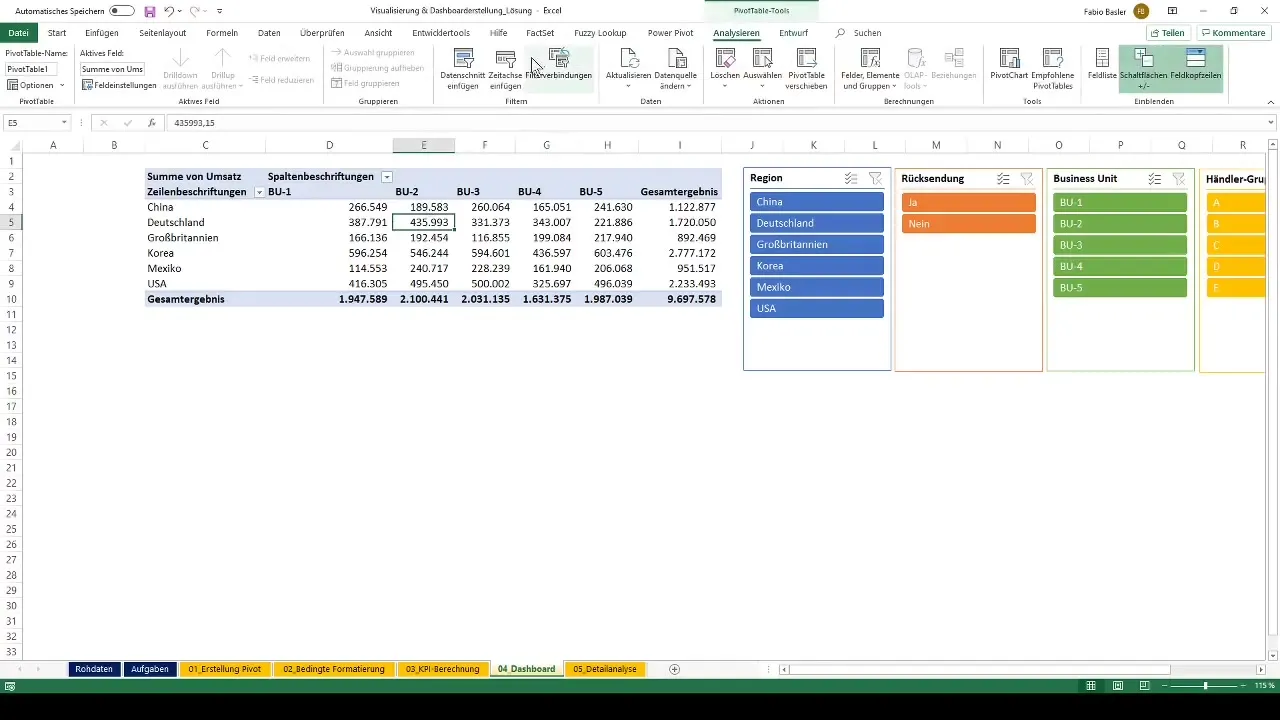
Task: Open the 03_KPI-Berechnung sheet tab
Action: coord(443,669)
